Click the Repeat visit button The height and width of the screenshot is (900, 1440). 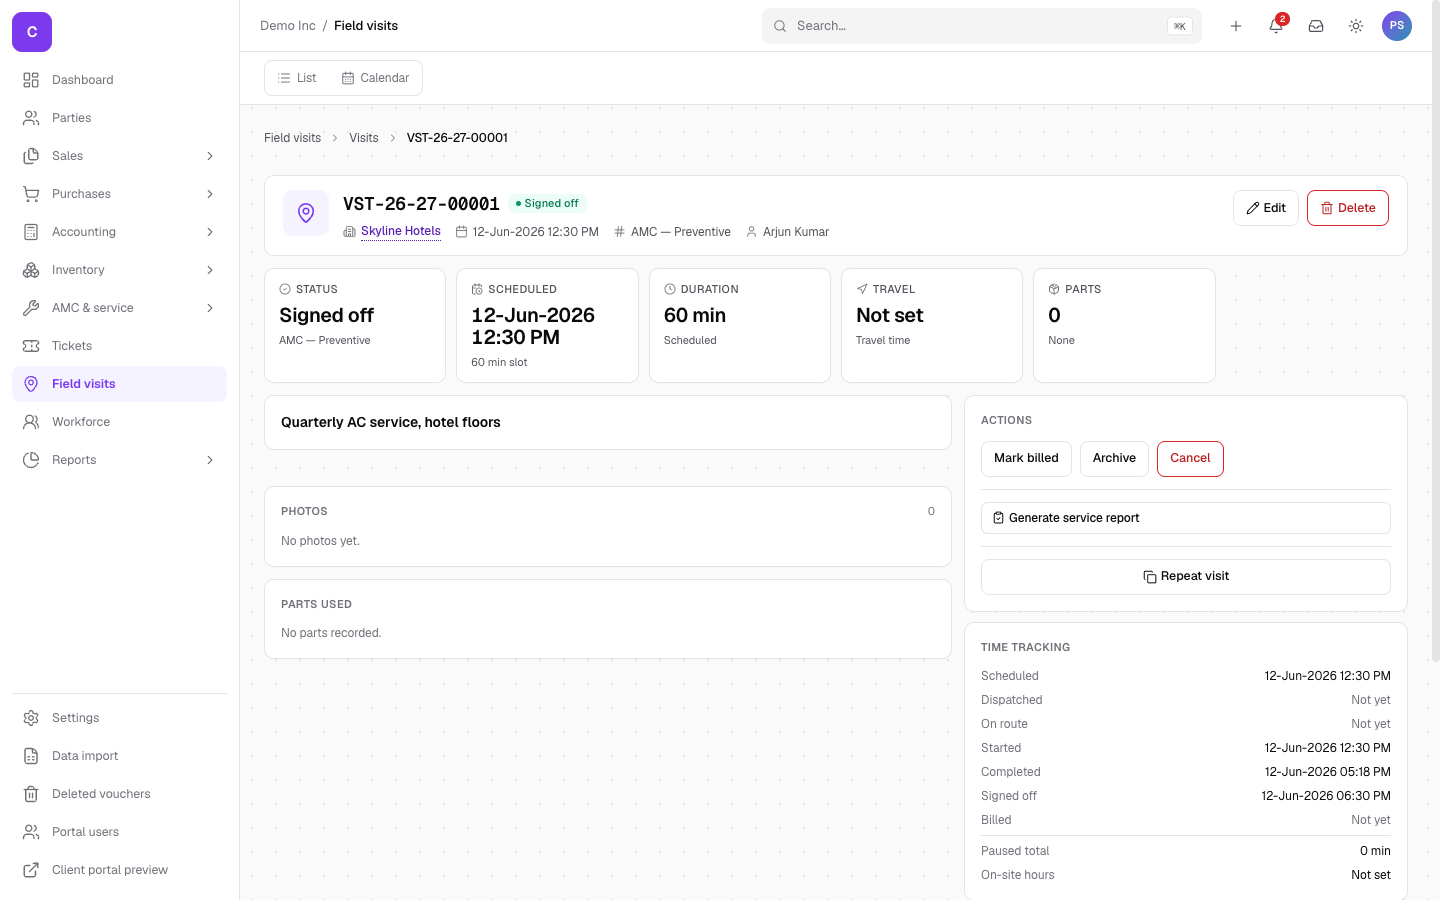1186,577
